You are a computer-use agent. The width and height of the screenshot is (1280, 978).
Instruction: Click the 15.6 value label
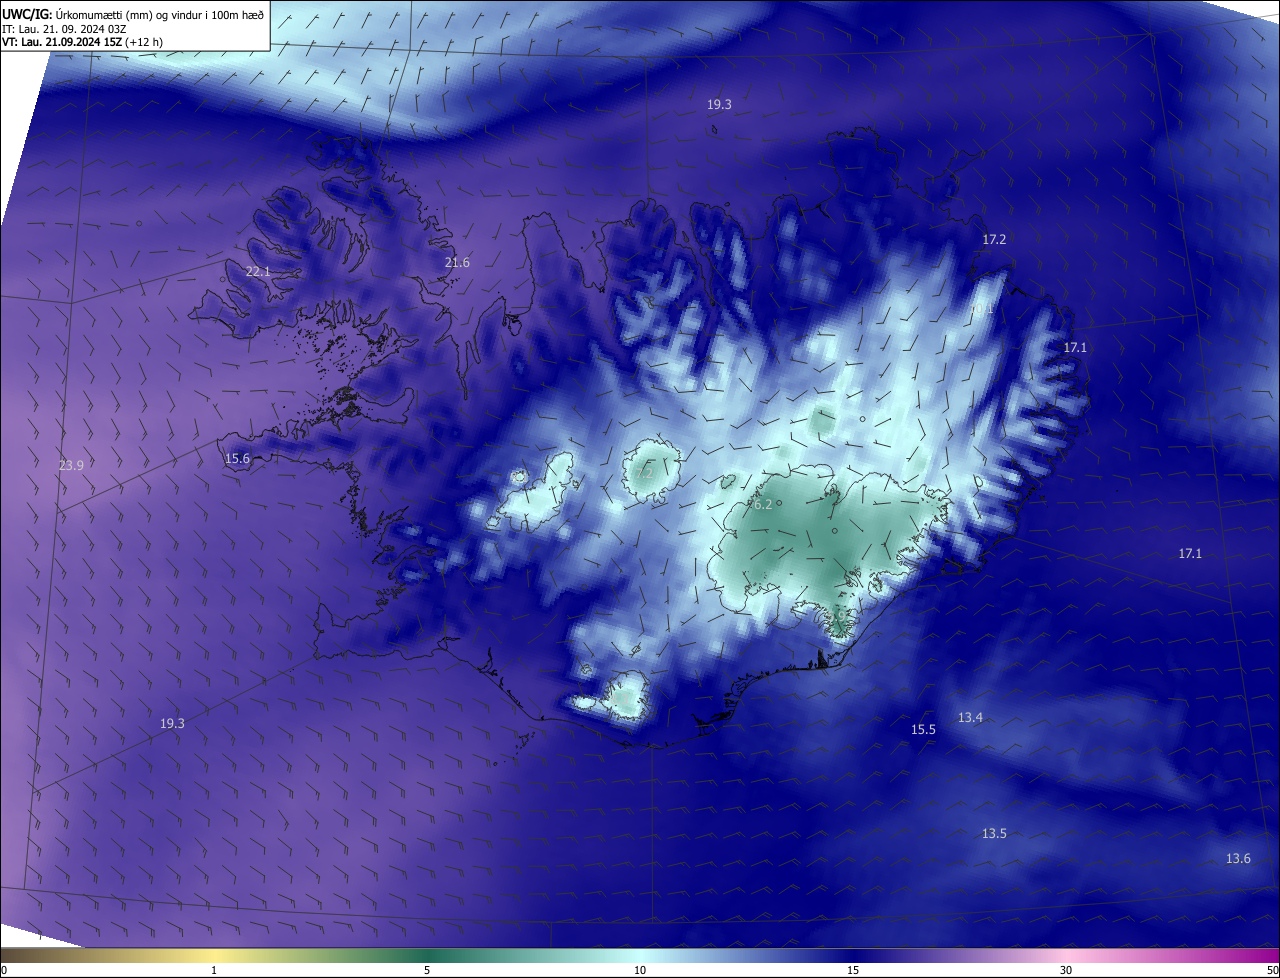237,458
